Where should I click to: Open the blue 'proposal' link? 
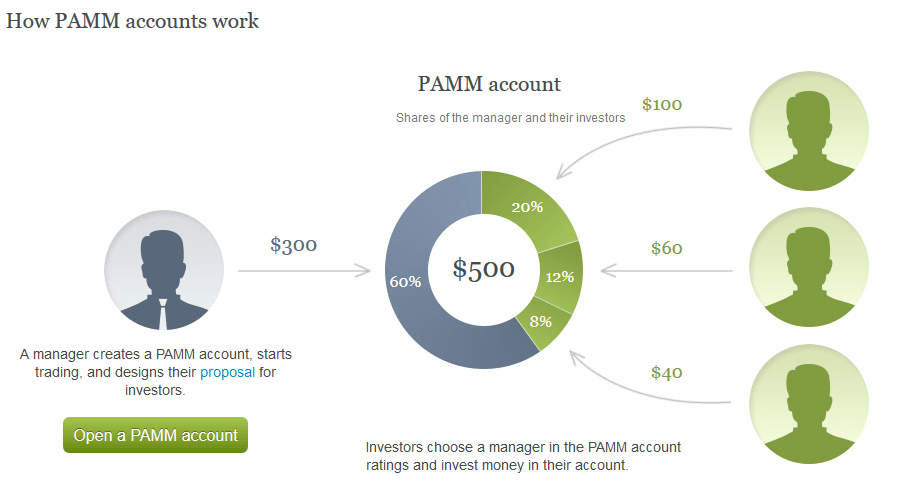[227, 372]
